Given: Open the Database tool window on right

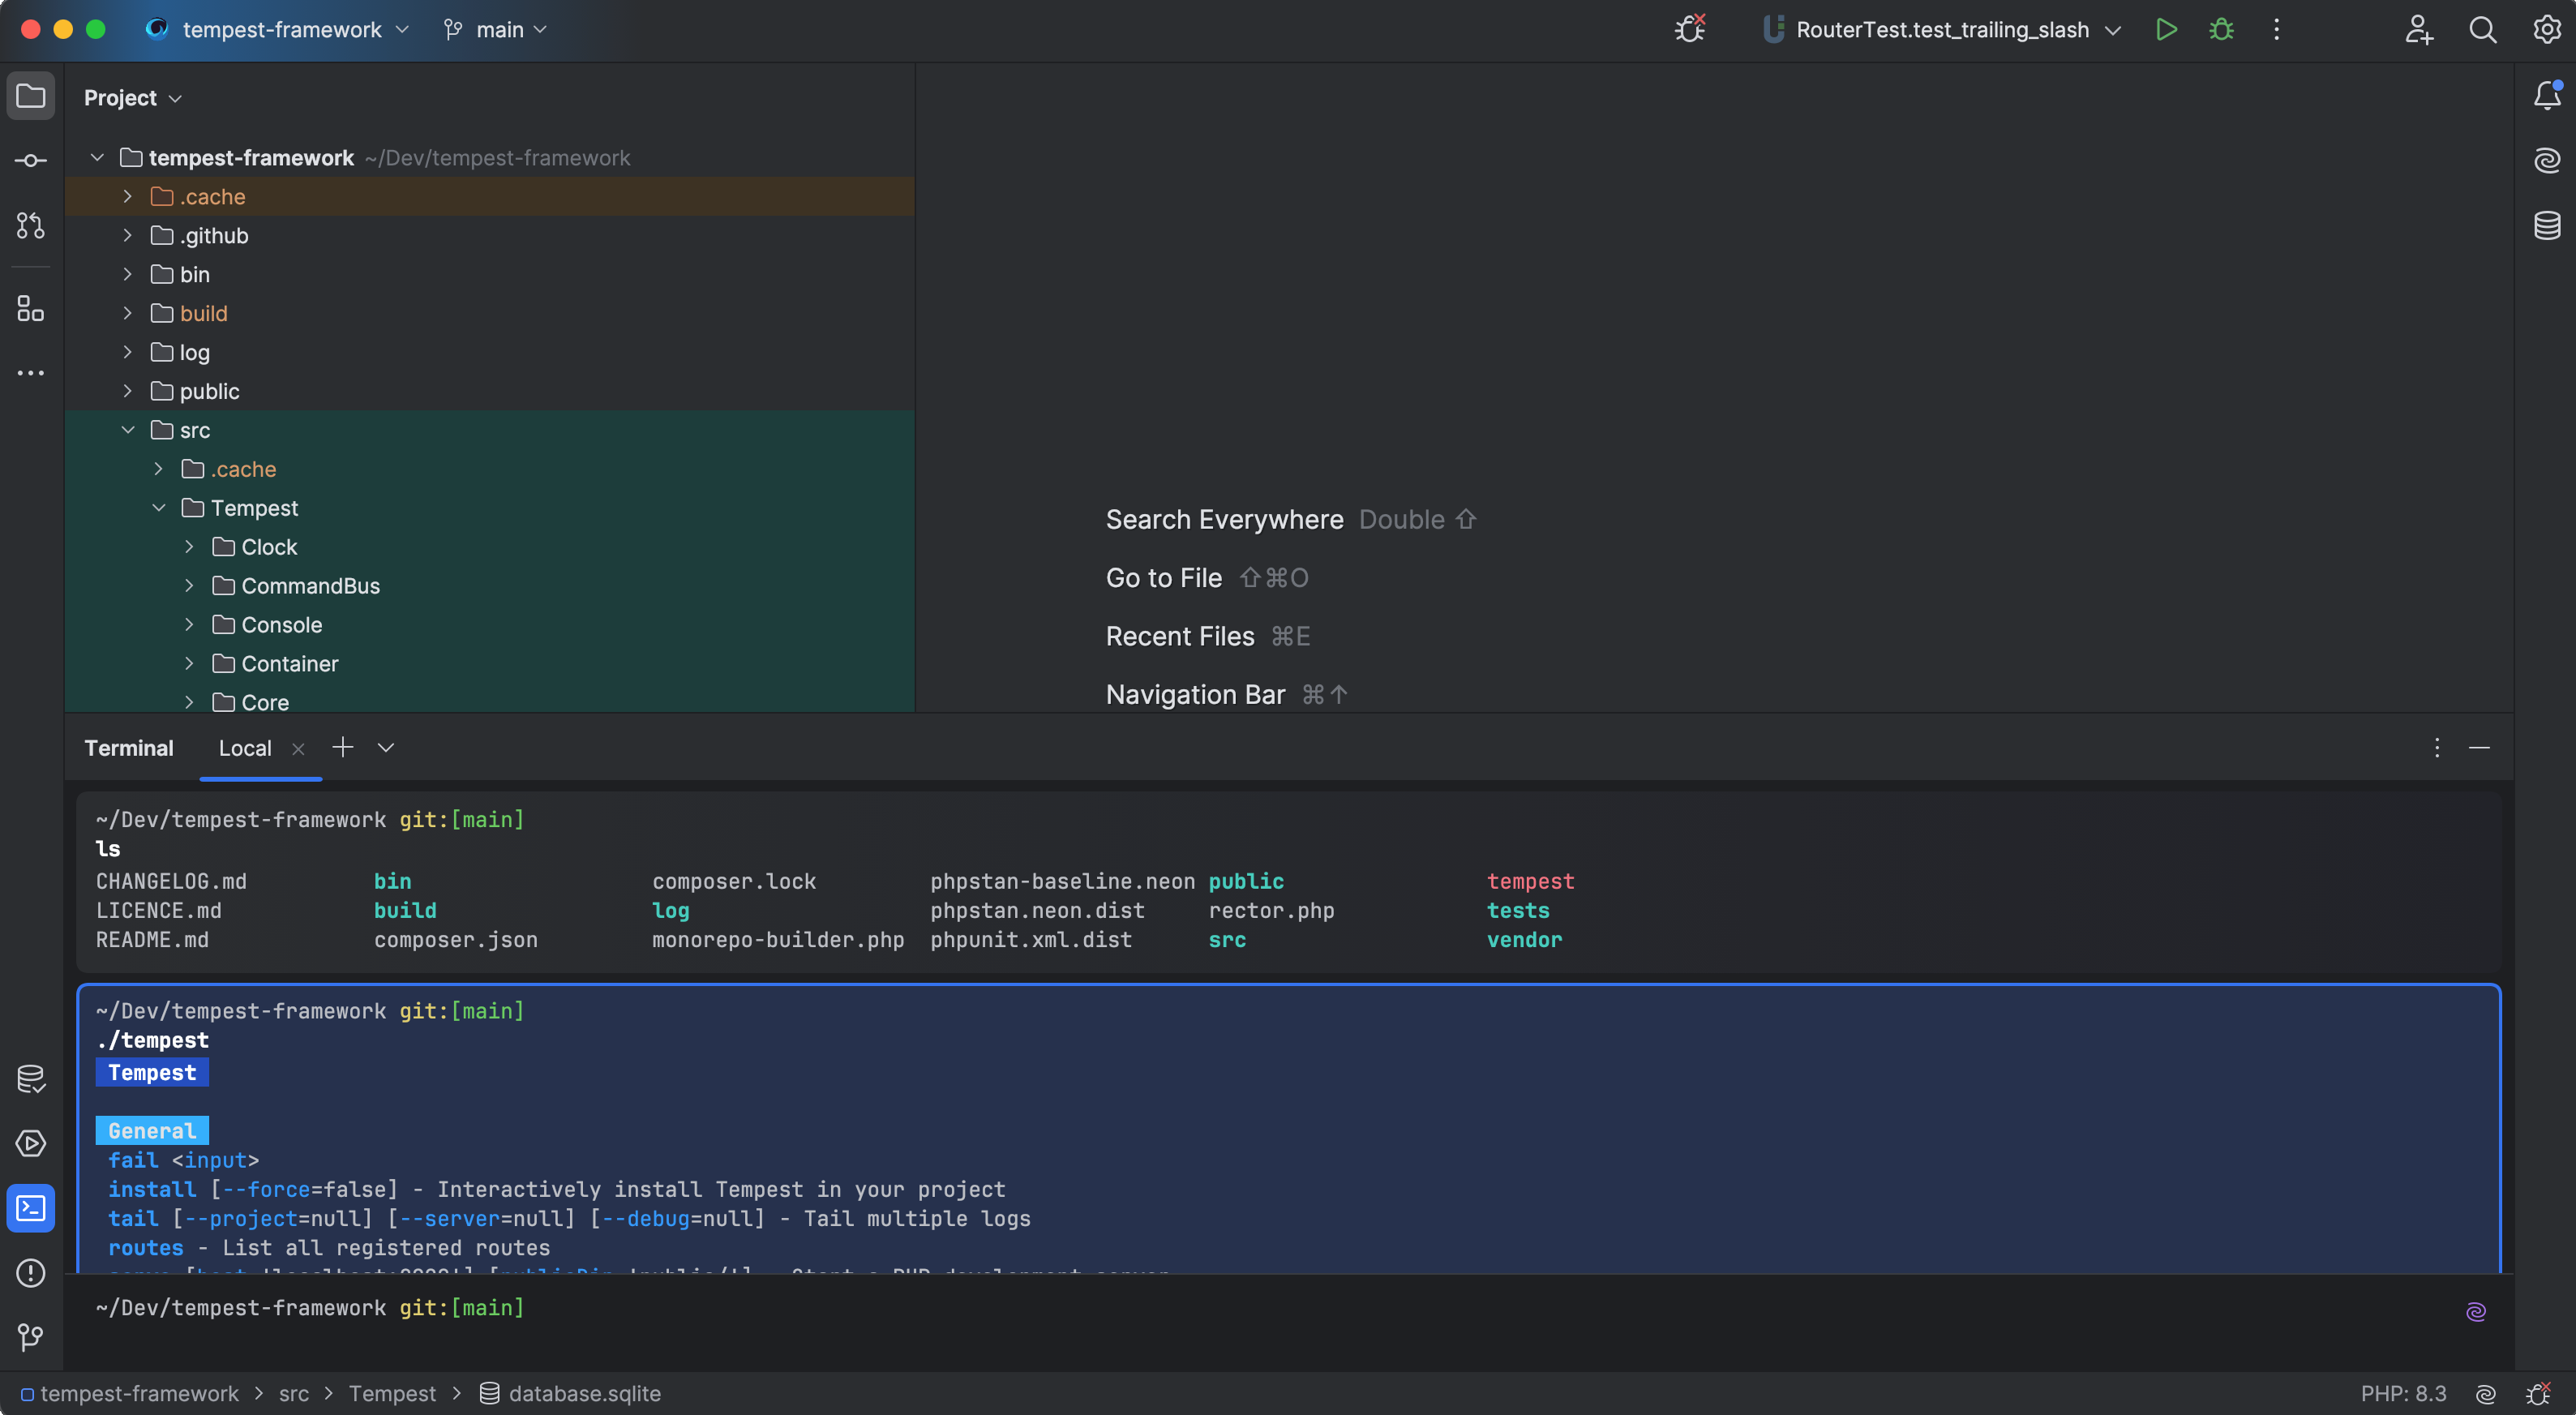Looking at the screenshot, I should click(2546, 225).
